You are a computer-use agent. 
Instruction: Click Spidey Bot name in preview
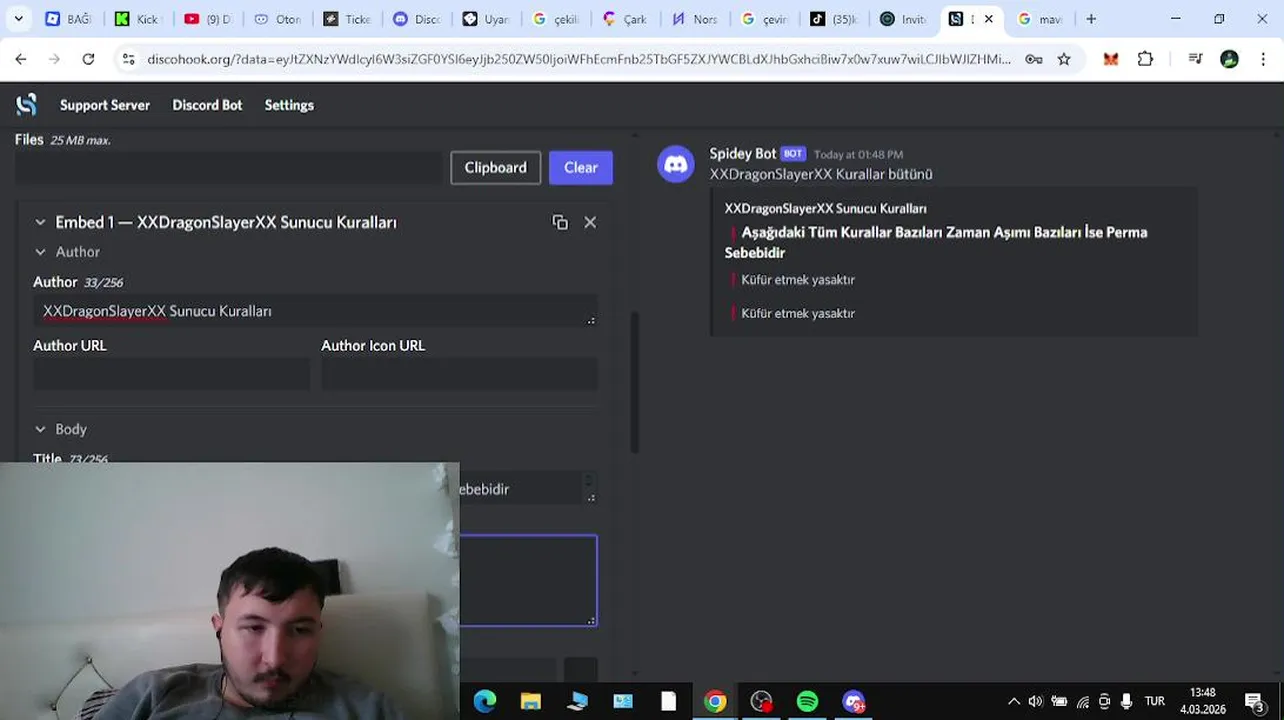pos(743,154)
